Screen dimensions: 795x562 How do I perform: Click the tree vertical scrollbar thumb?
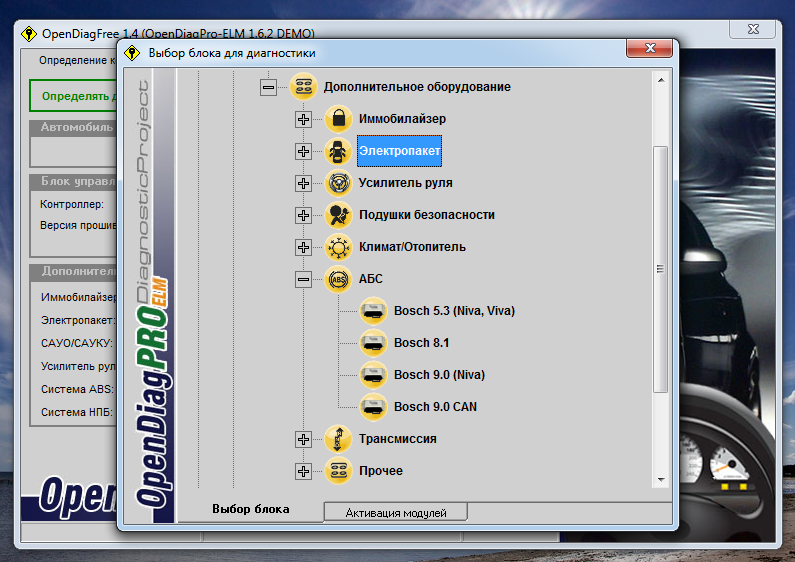click(661, 269)
